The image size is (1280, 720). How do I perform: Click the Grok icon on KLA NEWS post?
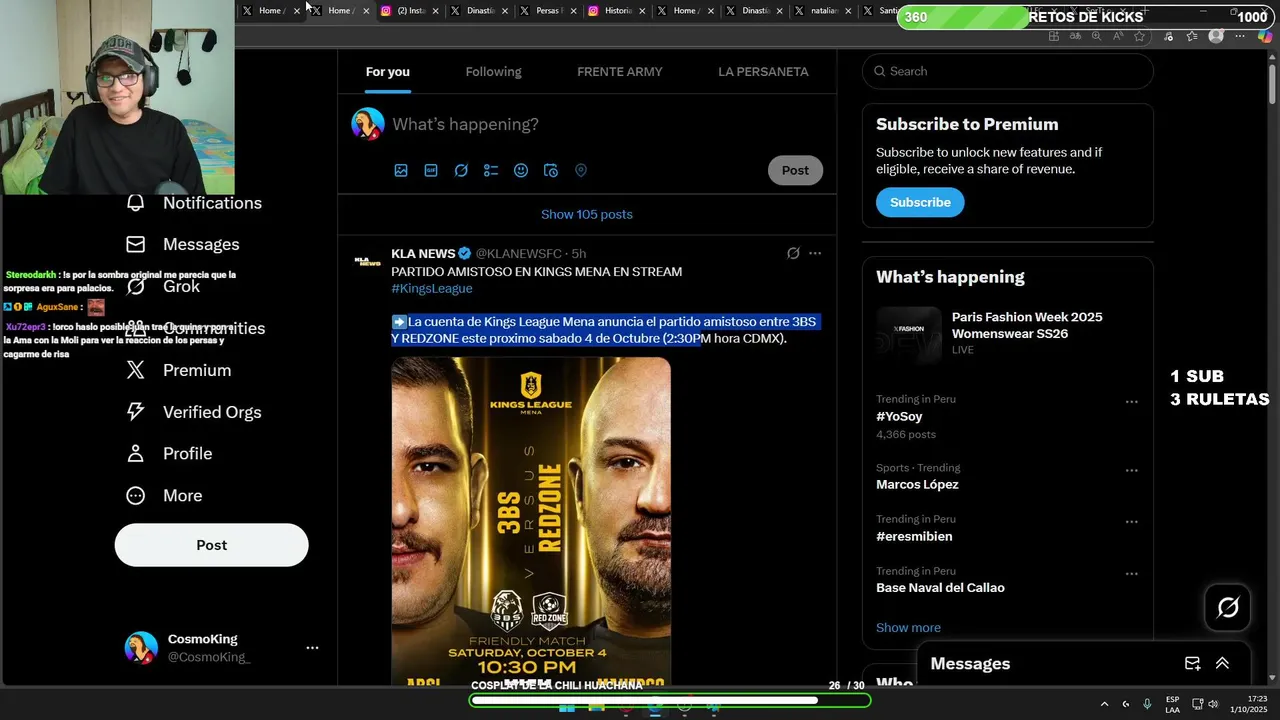[793, 254]
